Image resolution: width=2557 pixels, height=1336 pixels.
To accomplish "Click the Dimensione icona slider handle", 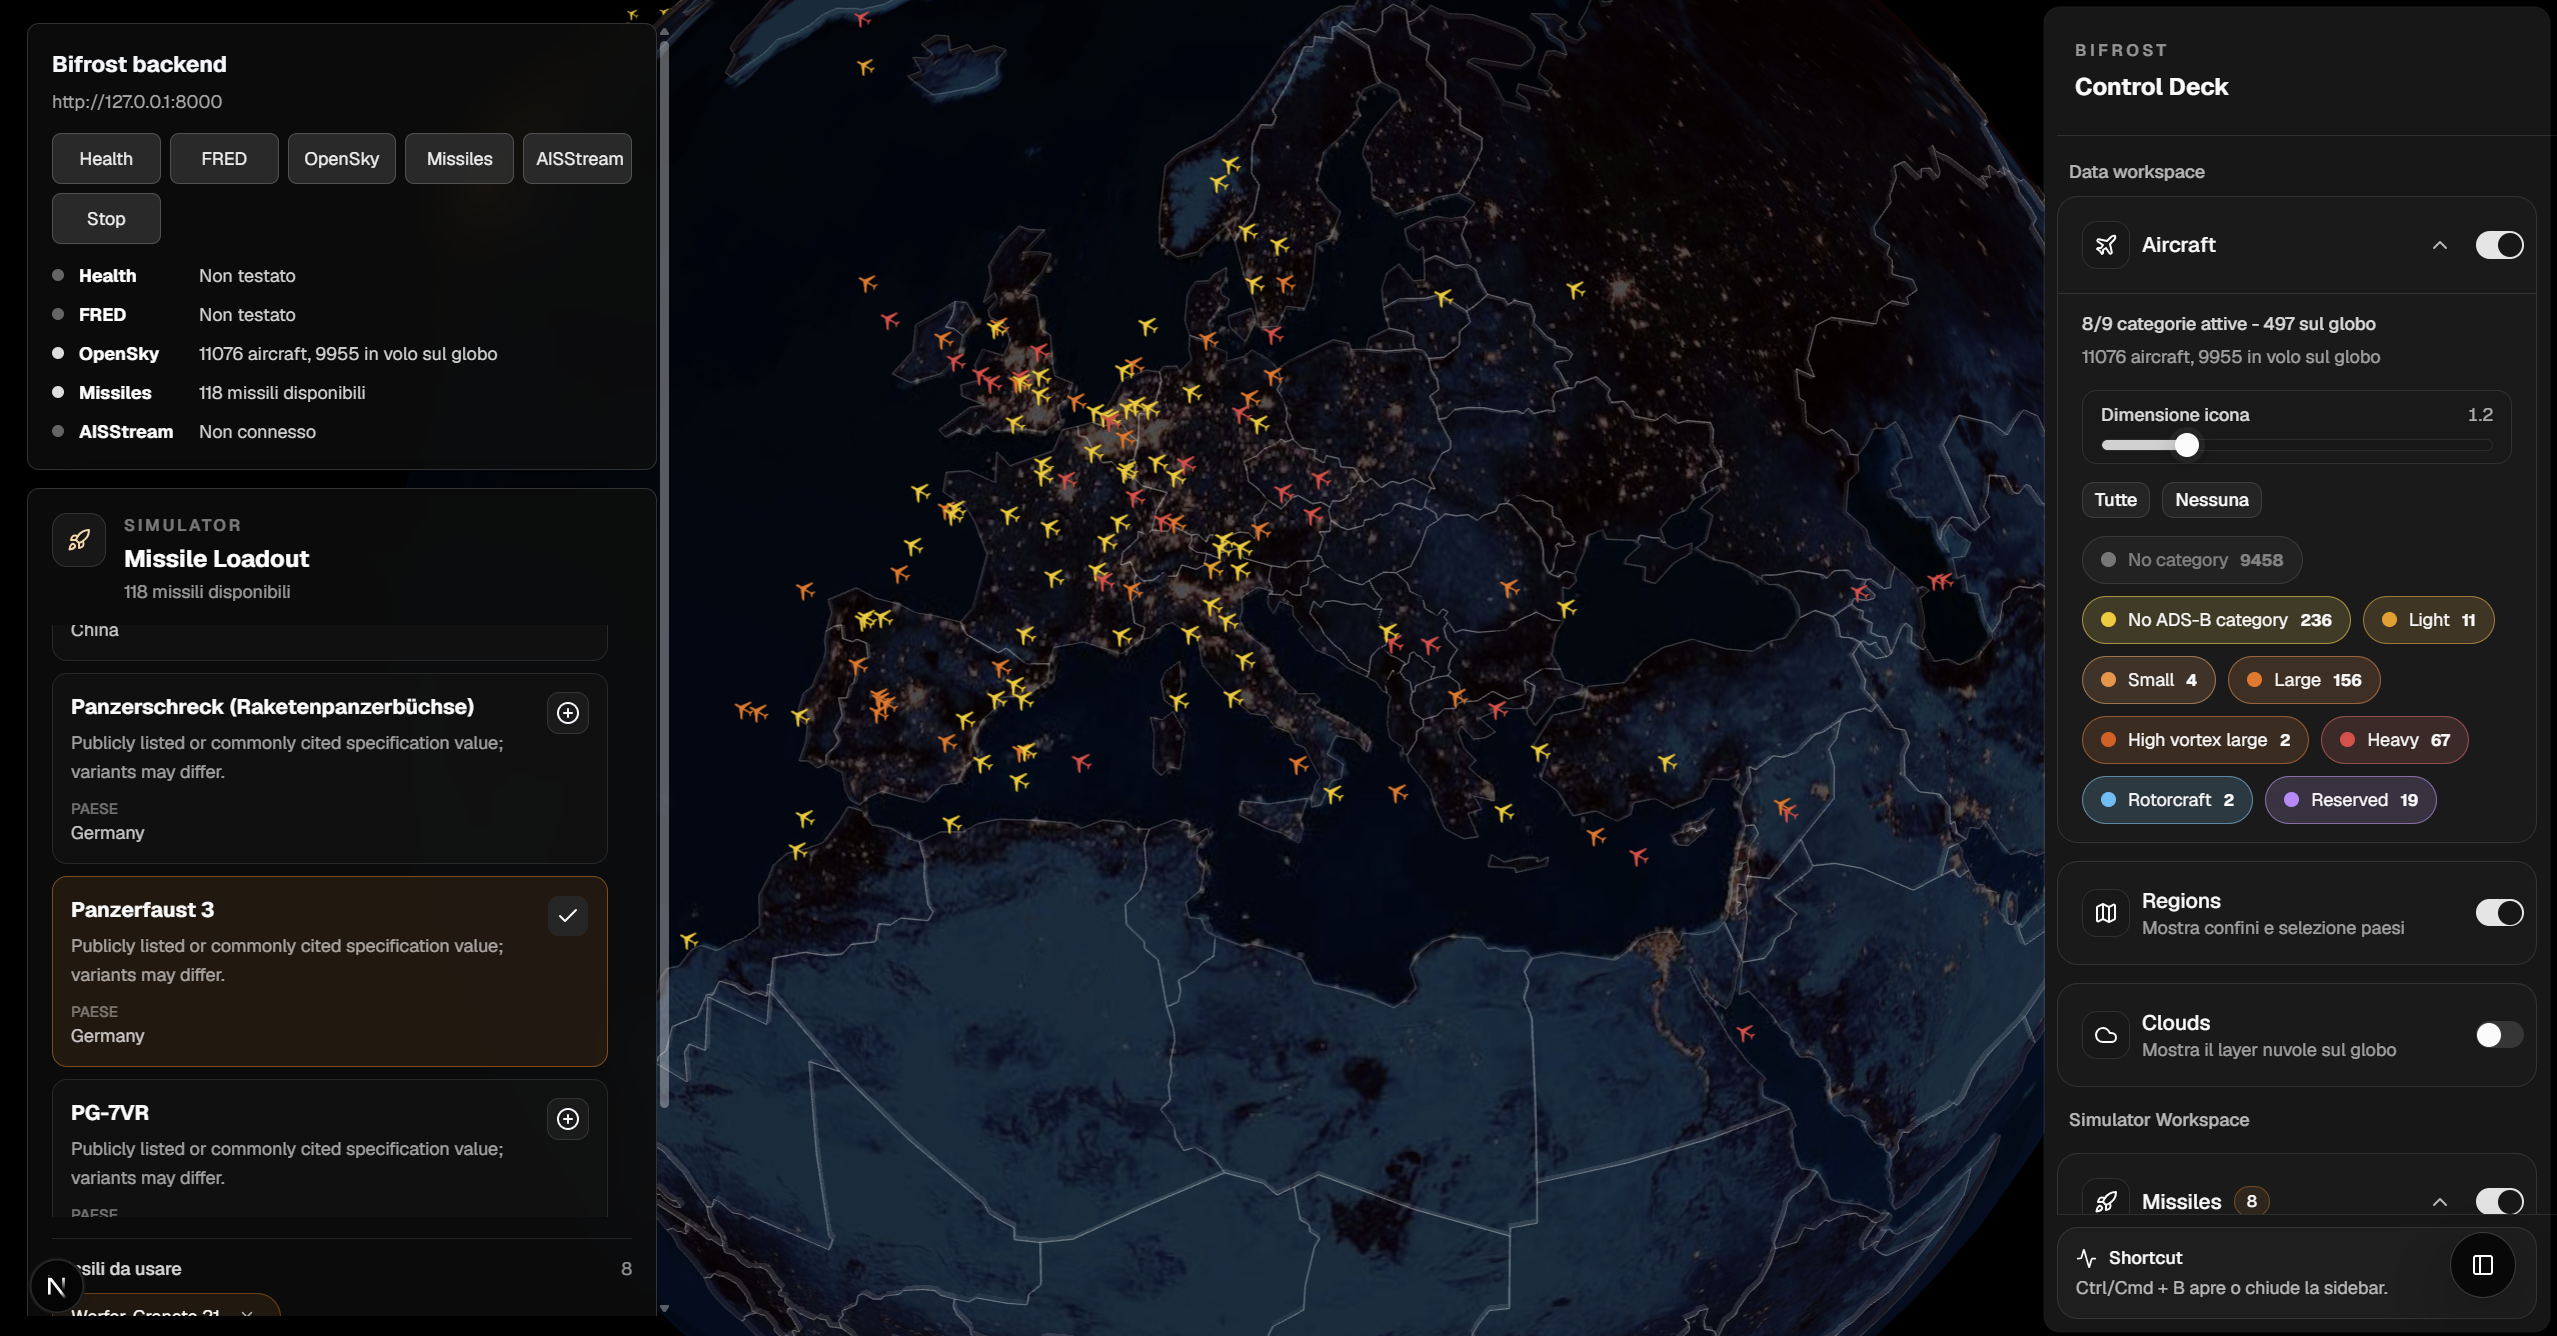I will [2187, 445].
